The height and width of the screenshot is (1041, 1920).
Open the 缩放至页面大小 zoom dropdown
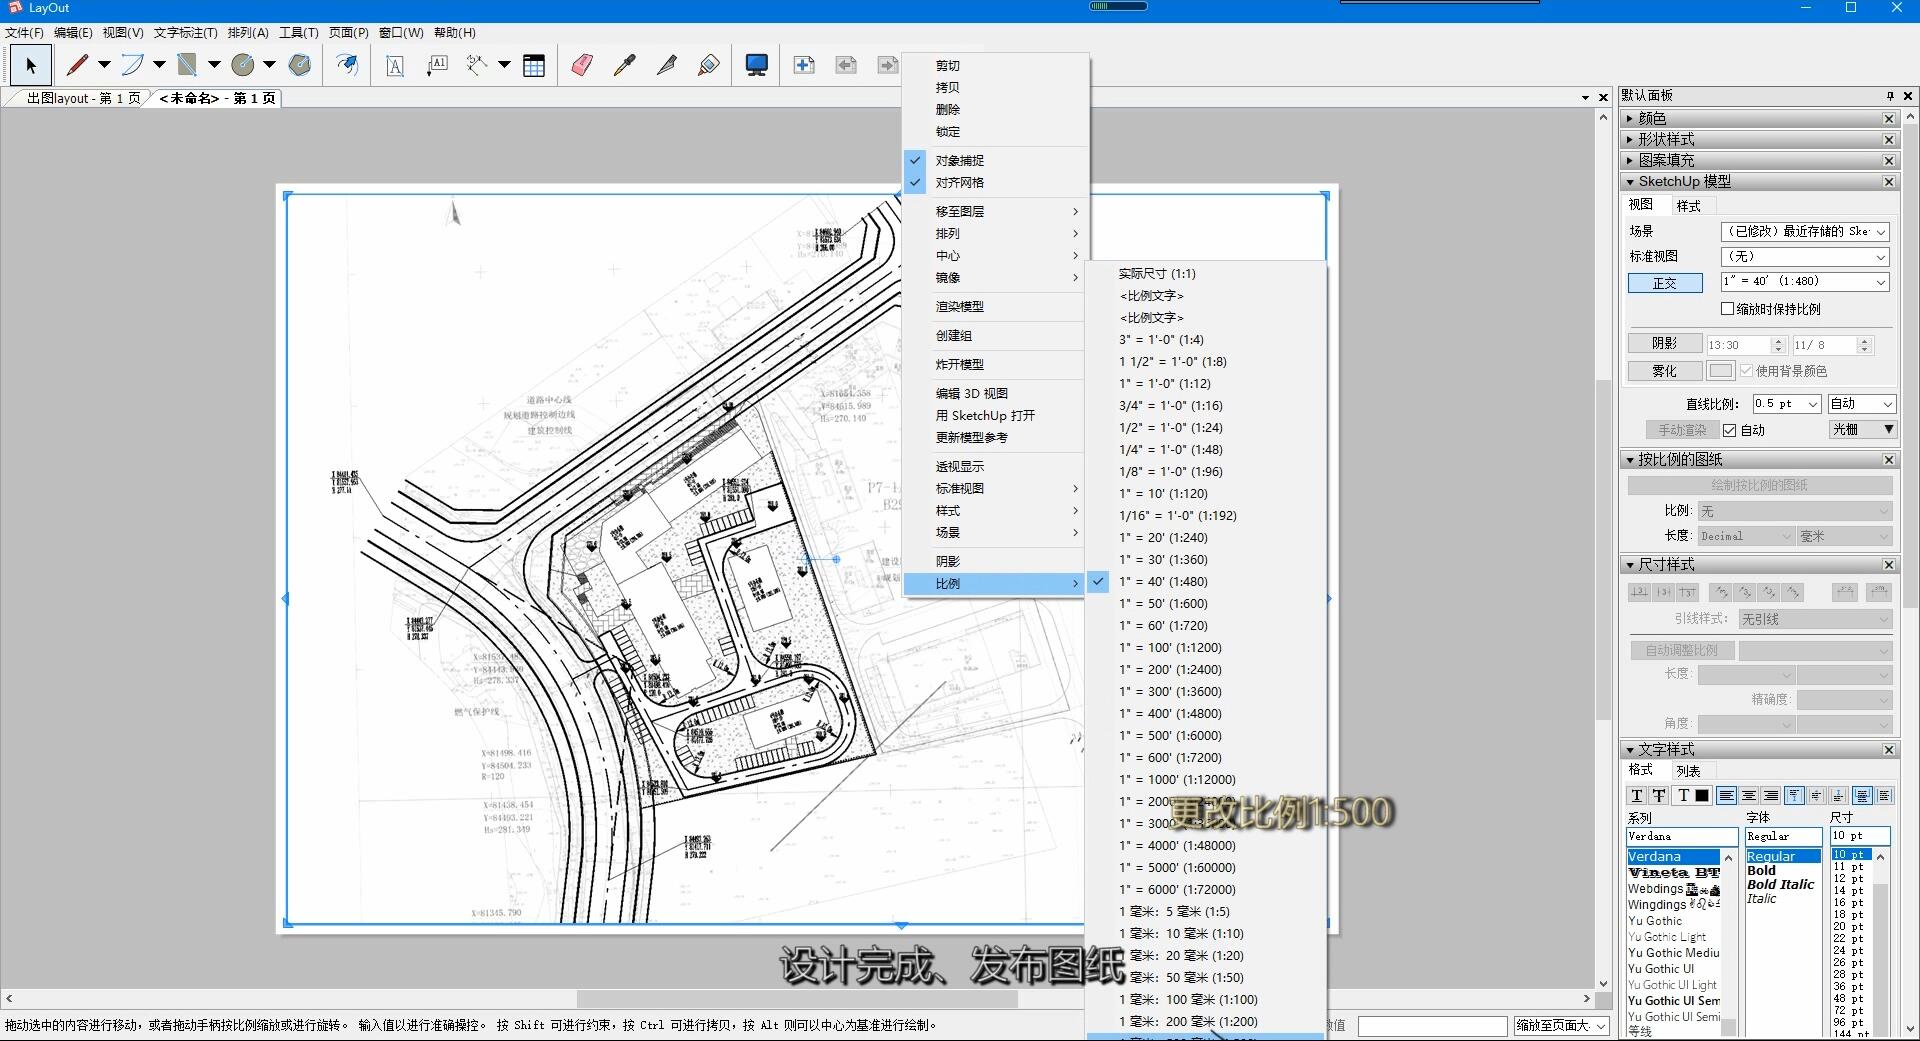pyautogui.click(x=1561, y=1026)
